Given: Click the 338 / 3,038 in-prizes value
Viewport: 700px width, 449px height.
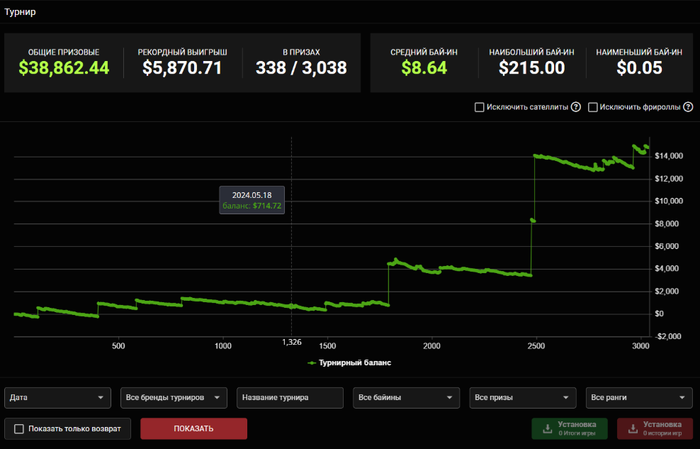Looking at the screenshot, I should pos(301,68).
